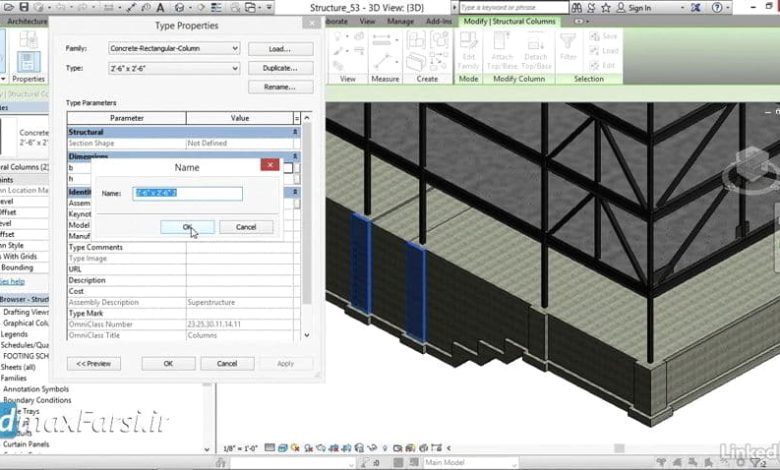Open the Type dropdown showing 2'-6" x 2'-6"
Viewport: 780px width, 470px height.
(x=235, y=68)
